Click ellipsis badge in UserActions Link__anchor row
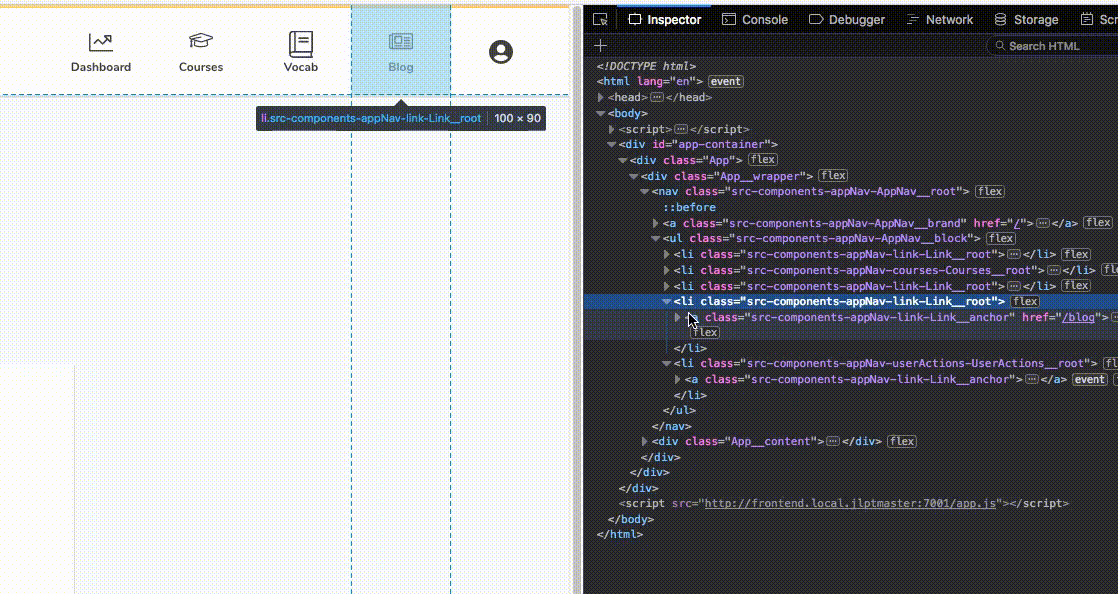This screenshot has height=594, width=1118. point(1031,379)
